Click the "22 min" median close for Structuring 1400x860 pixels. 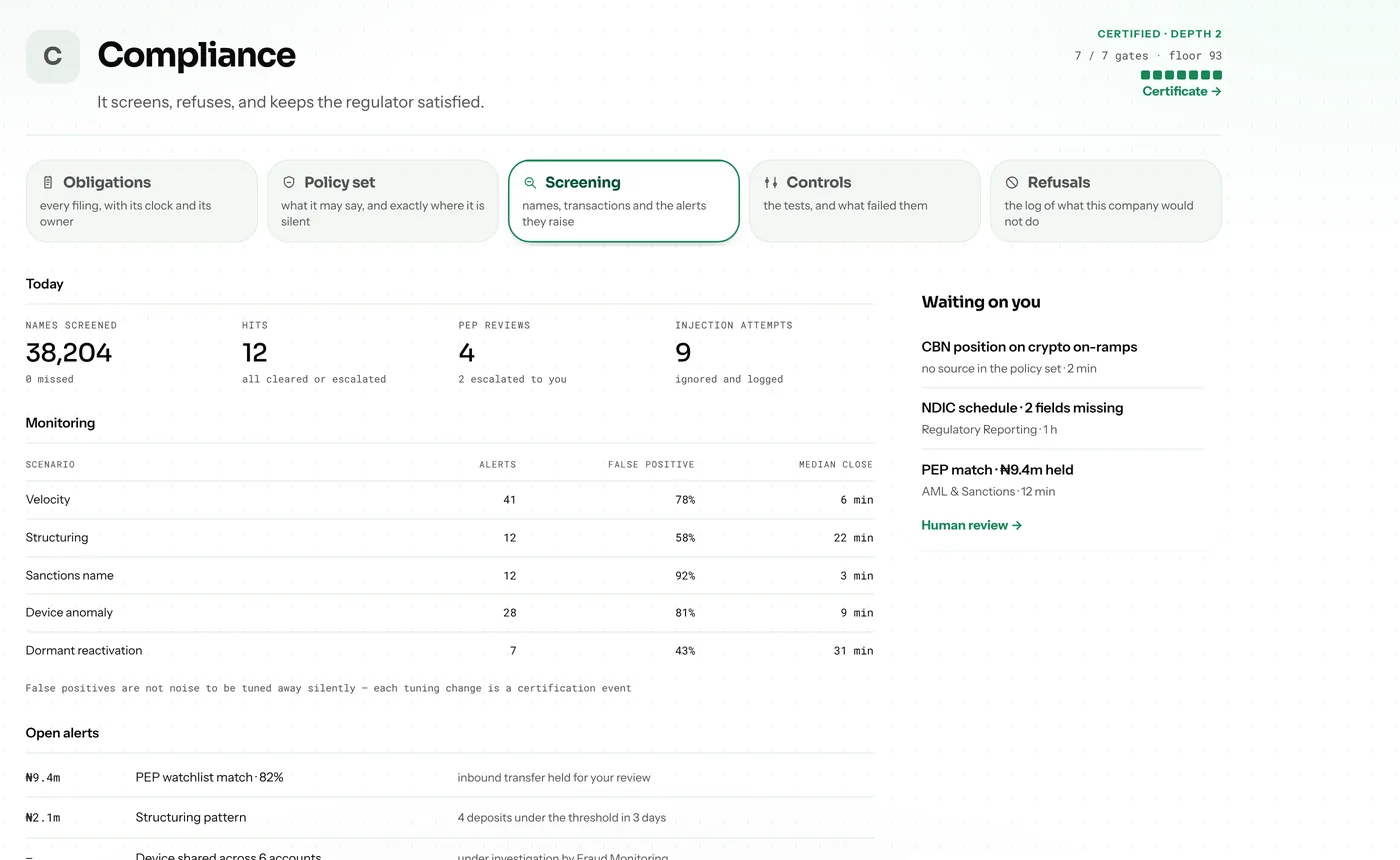coord(853,538)
